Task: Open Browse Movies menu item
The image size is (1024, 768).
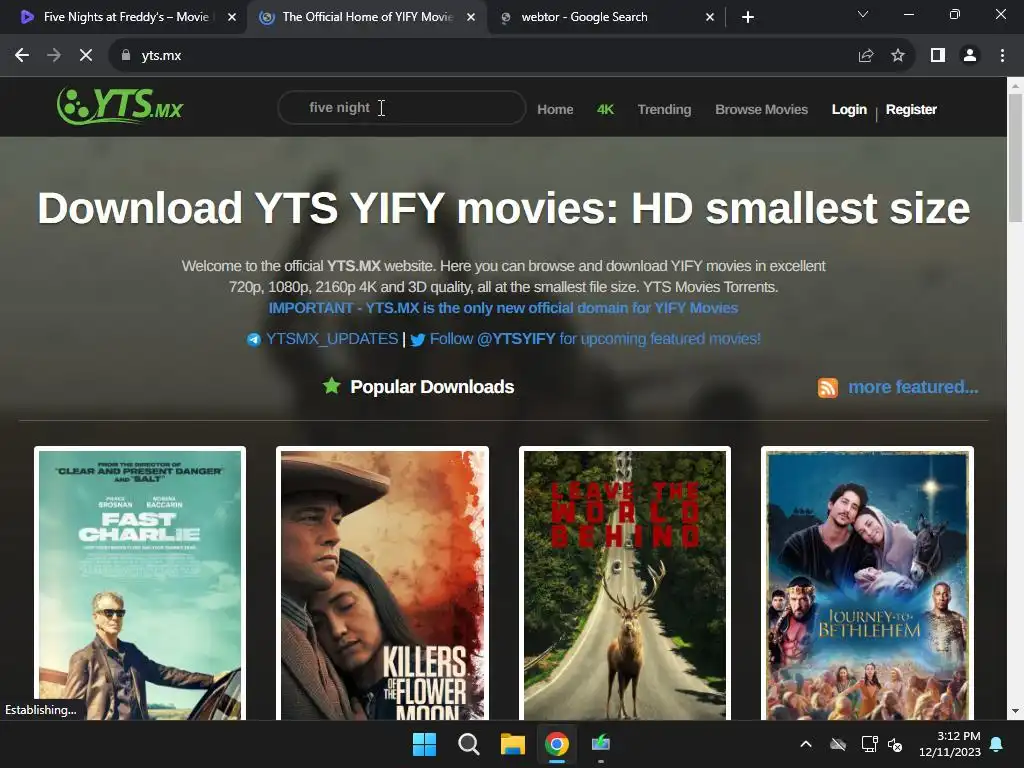Action: pyautogui.click(x=761, y=110)
